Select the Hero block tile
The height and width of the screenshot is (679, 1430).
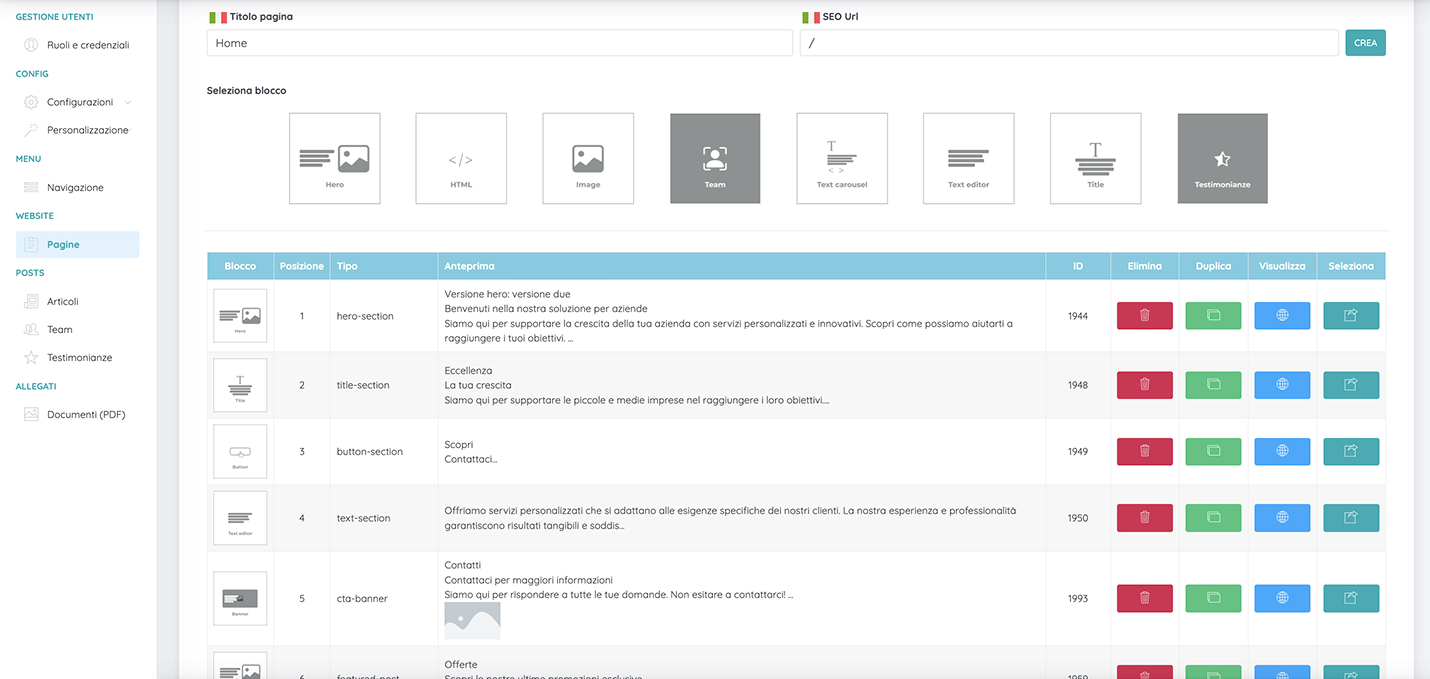[334, 158]
